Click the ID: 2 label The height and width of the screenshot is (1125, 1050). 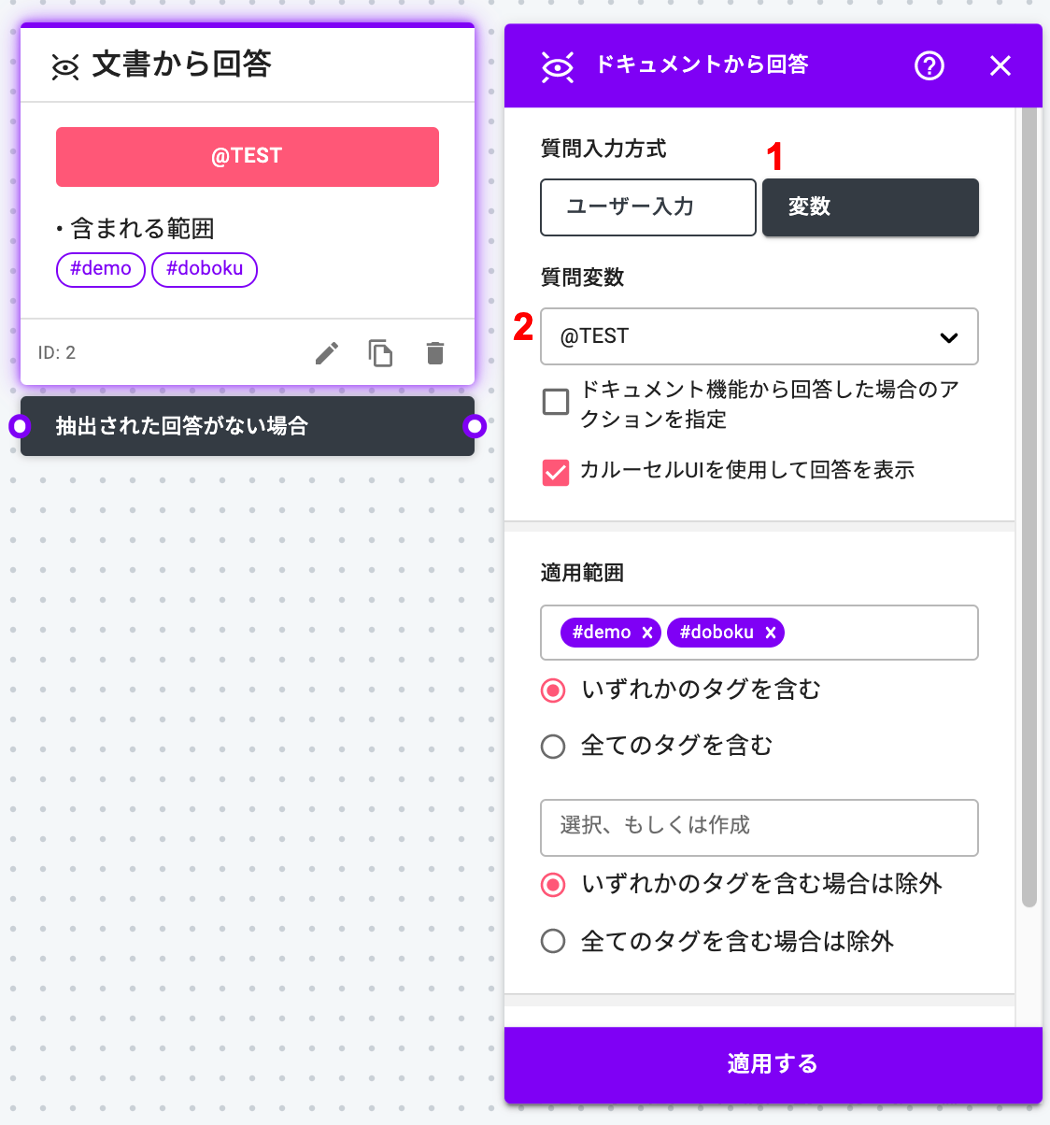click(x=57, y=353)
